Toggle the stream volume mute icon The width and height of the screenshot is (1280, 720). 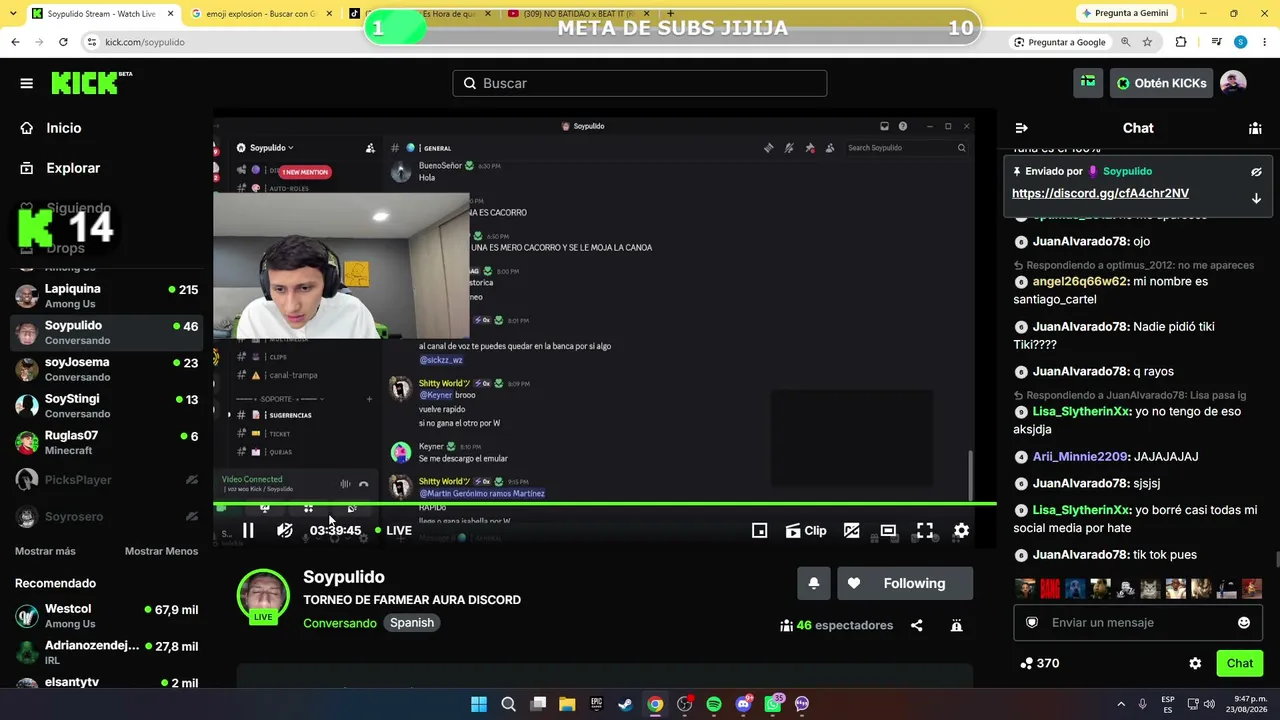(285, 530)
